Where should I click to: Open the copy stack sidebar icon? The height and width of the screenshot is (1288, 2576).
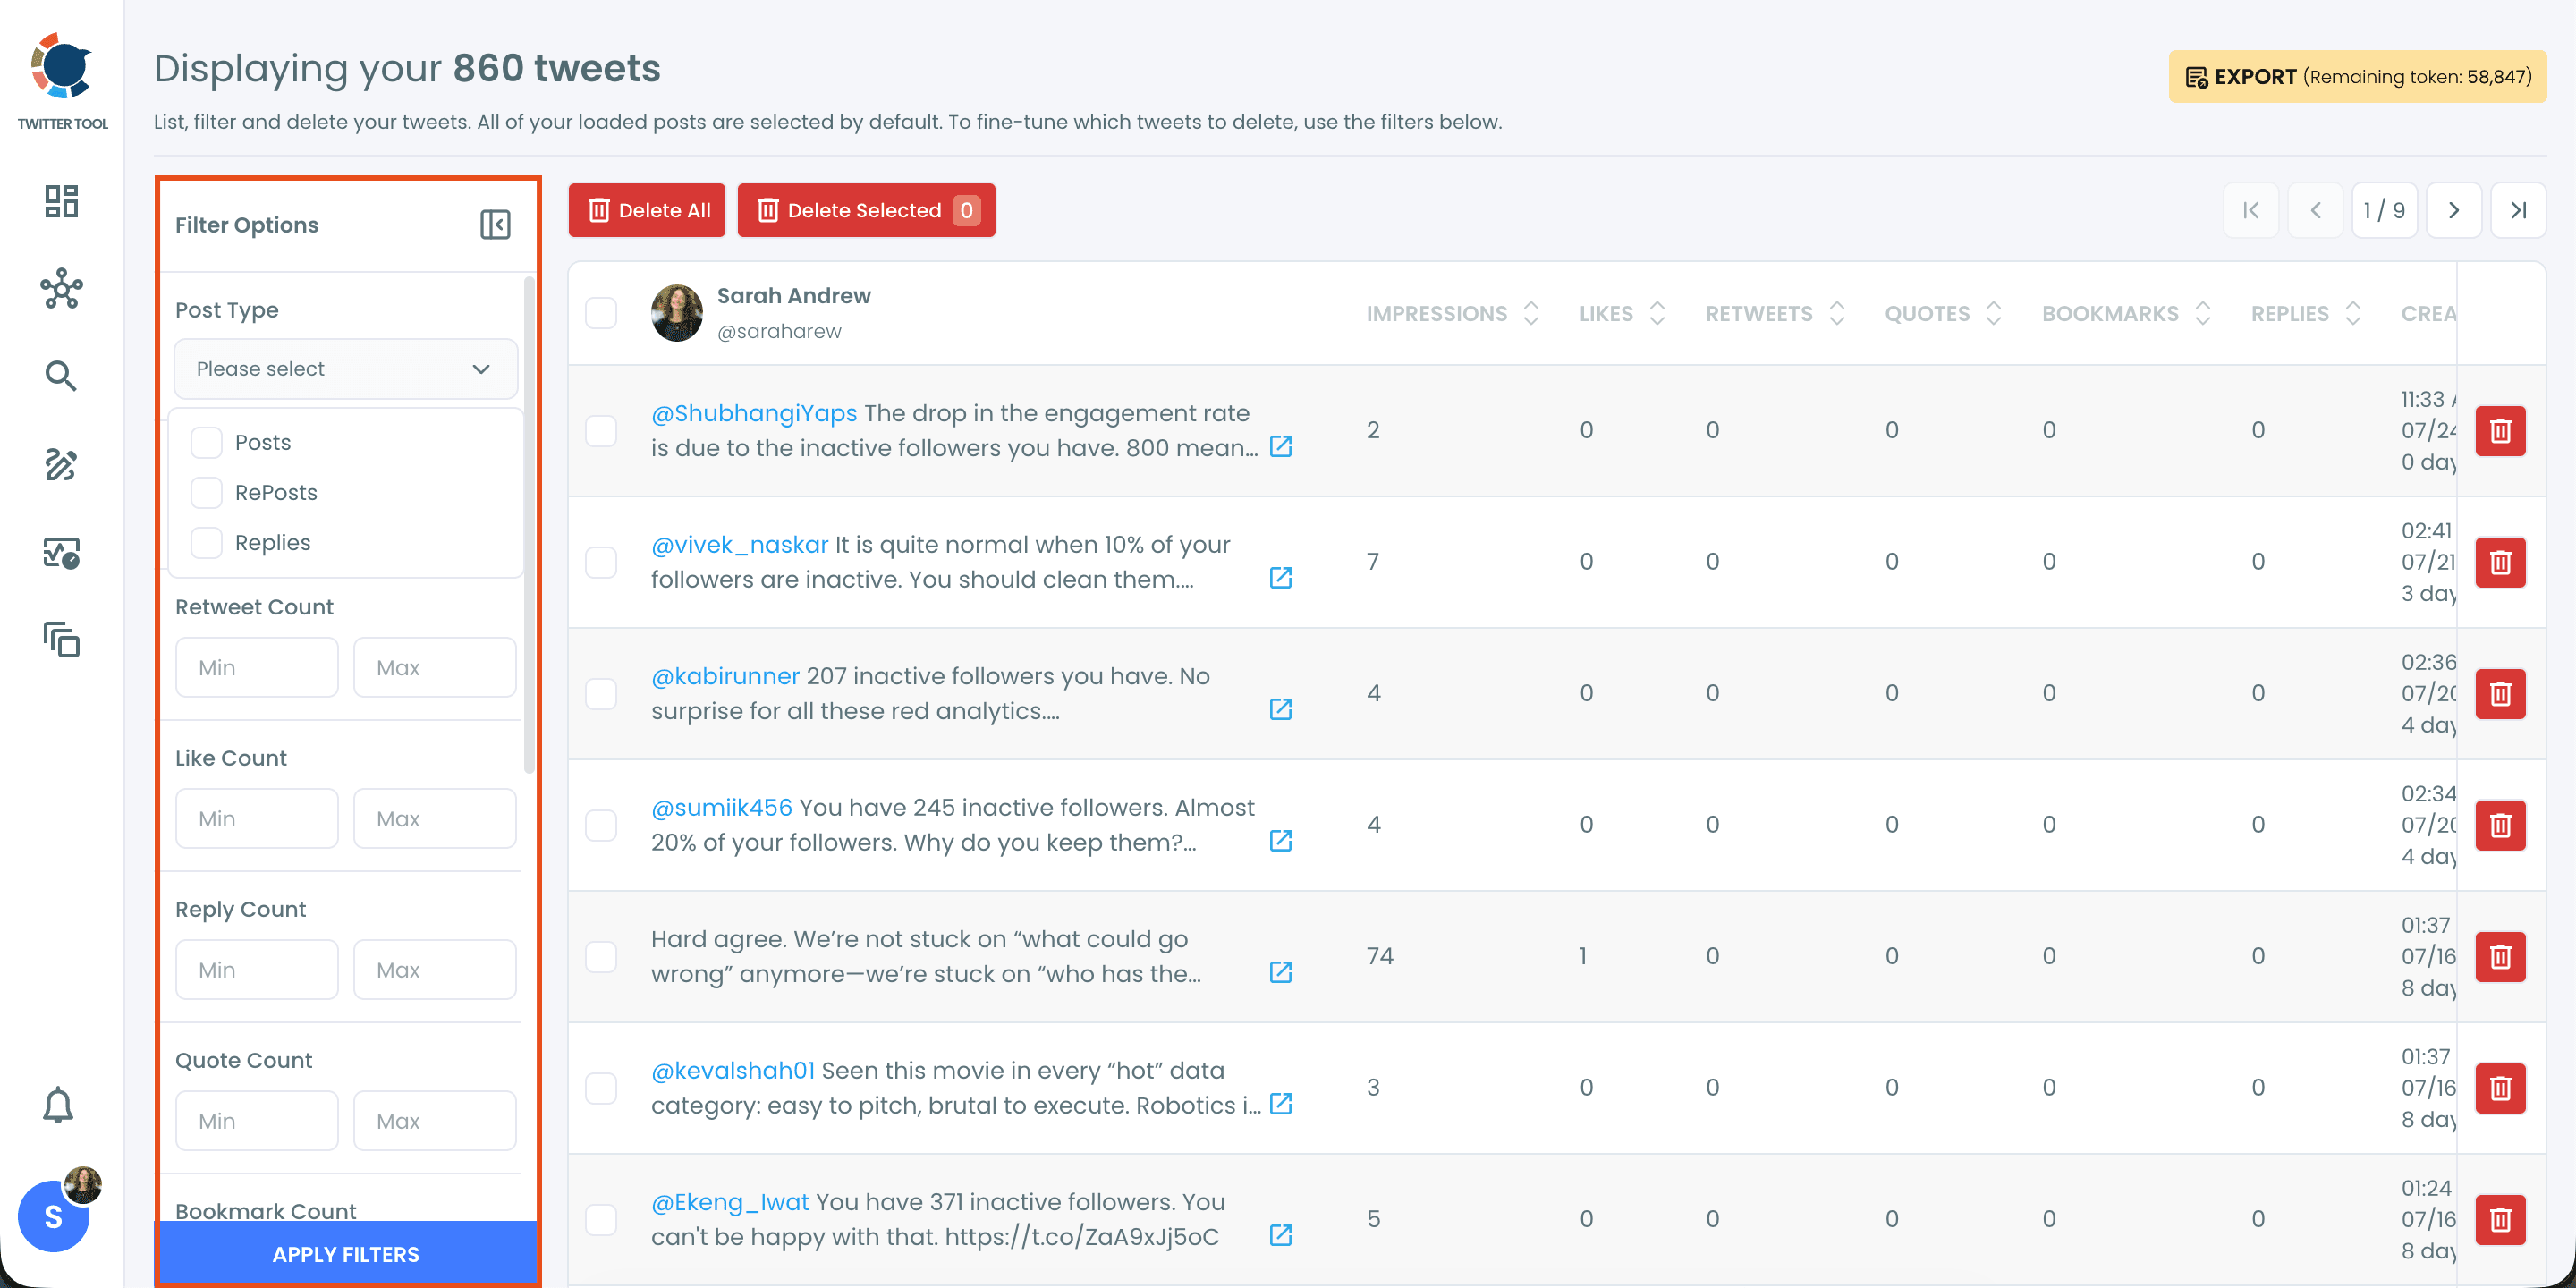click(61, 640)
